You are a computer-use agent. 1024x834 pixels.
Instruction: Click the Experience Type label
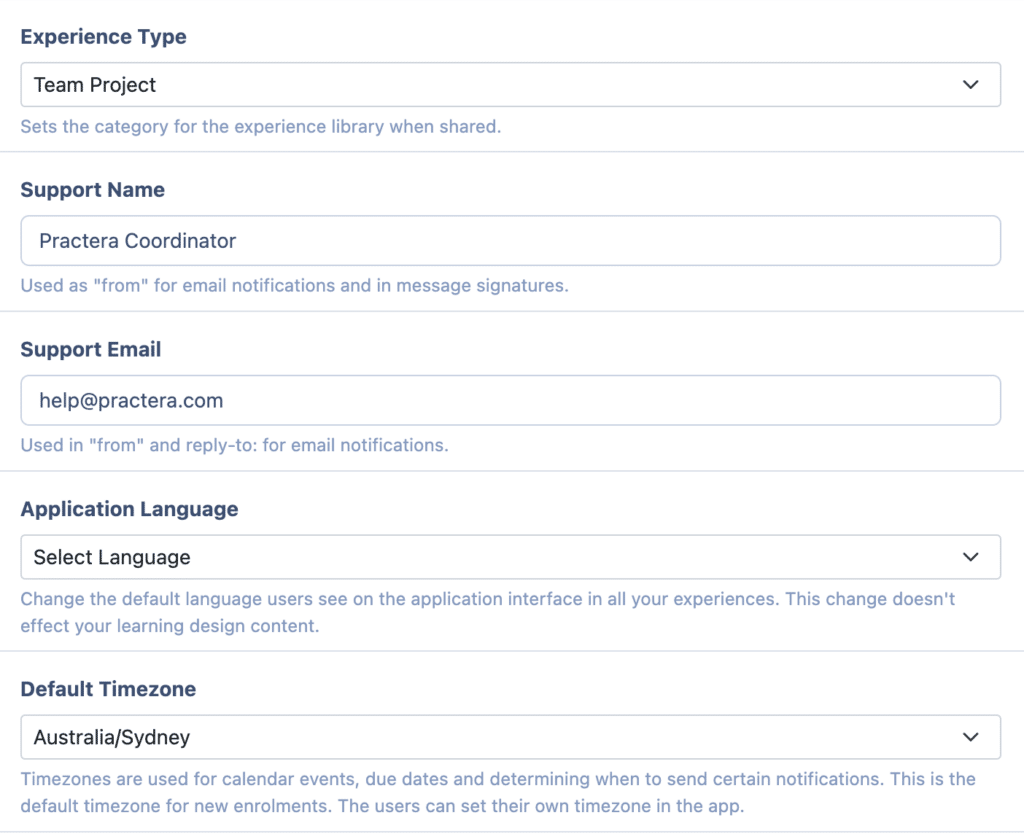103,37
